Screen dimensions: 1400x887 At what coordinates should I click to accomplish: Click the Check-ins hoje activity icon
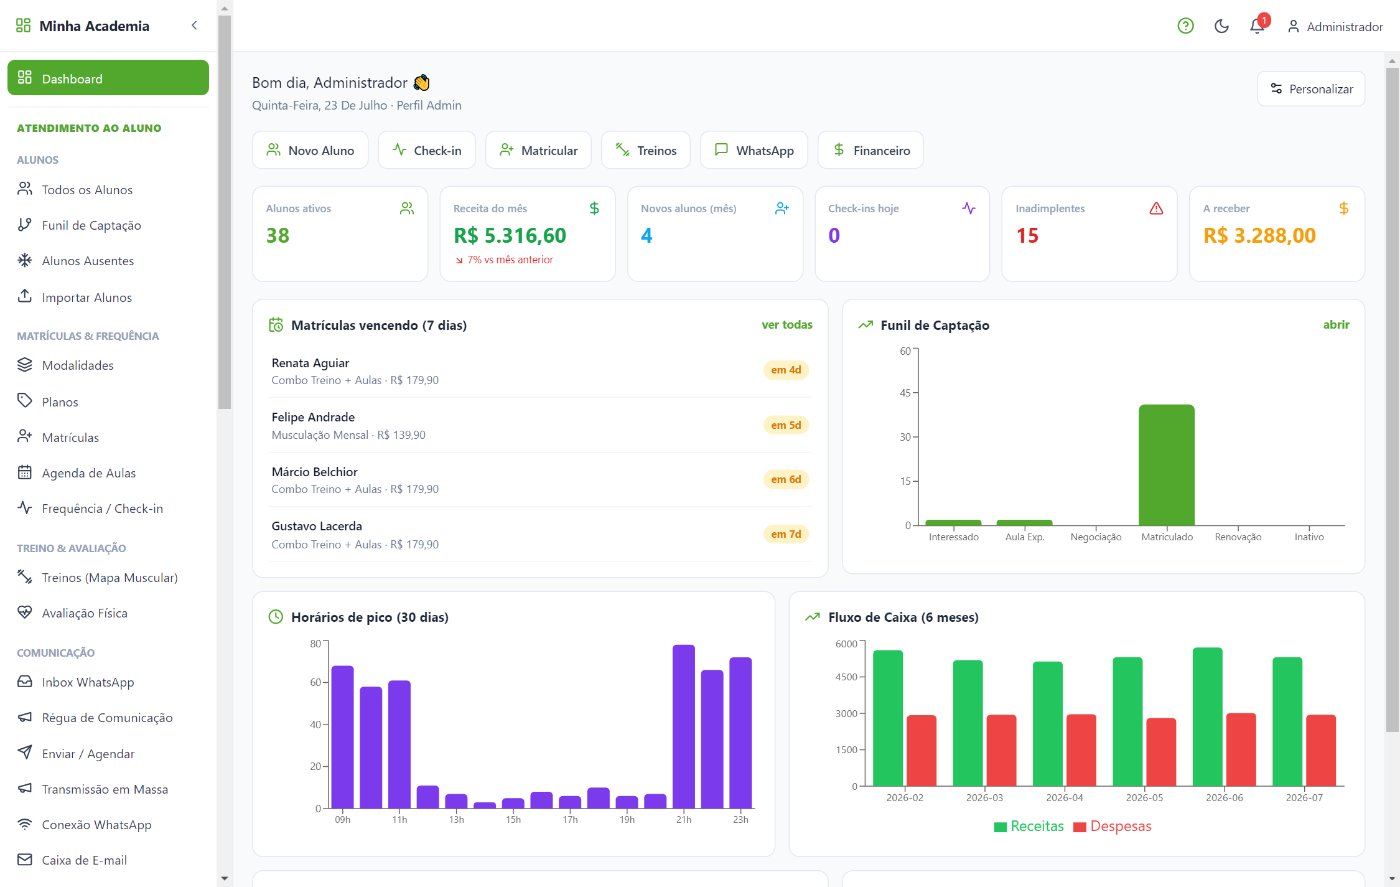point(969,208)
